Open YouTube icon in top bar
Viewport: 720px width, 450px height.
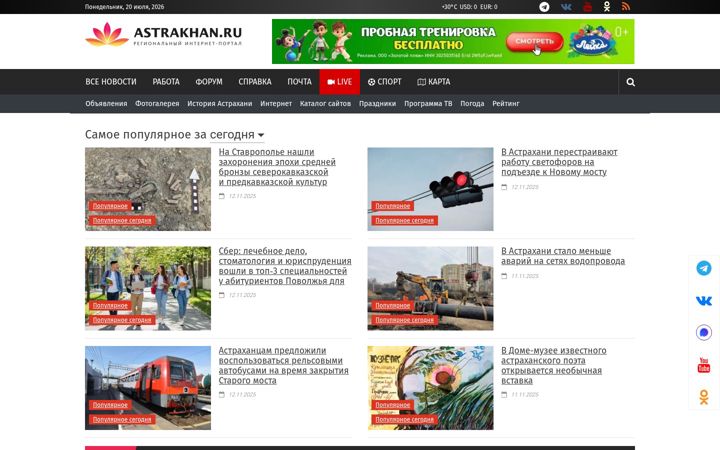(587, 7)
